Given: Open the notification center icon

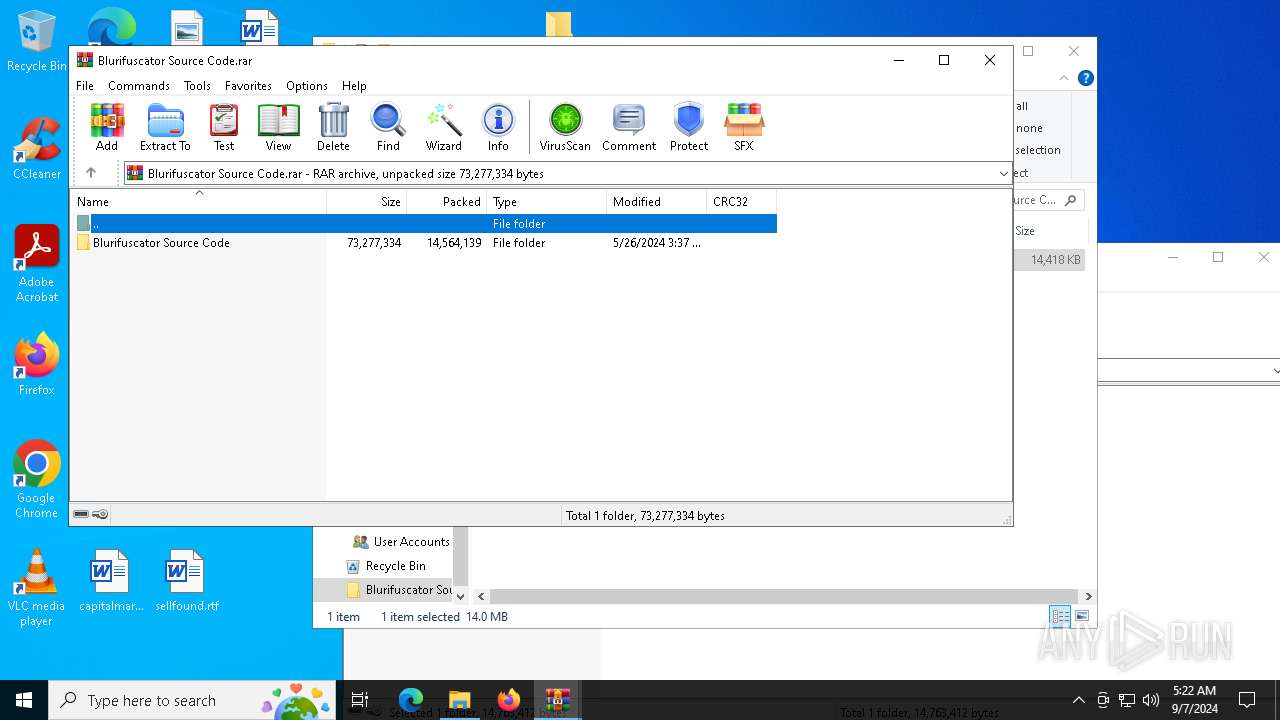Looking at the screenshot, I should [1247, 700].
